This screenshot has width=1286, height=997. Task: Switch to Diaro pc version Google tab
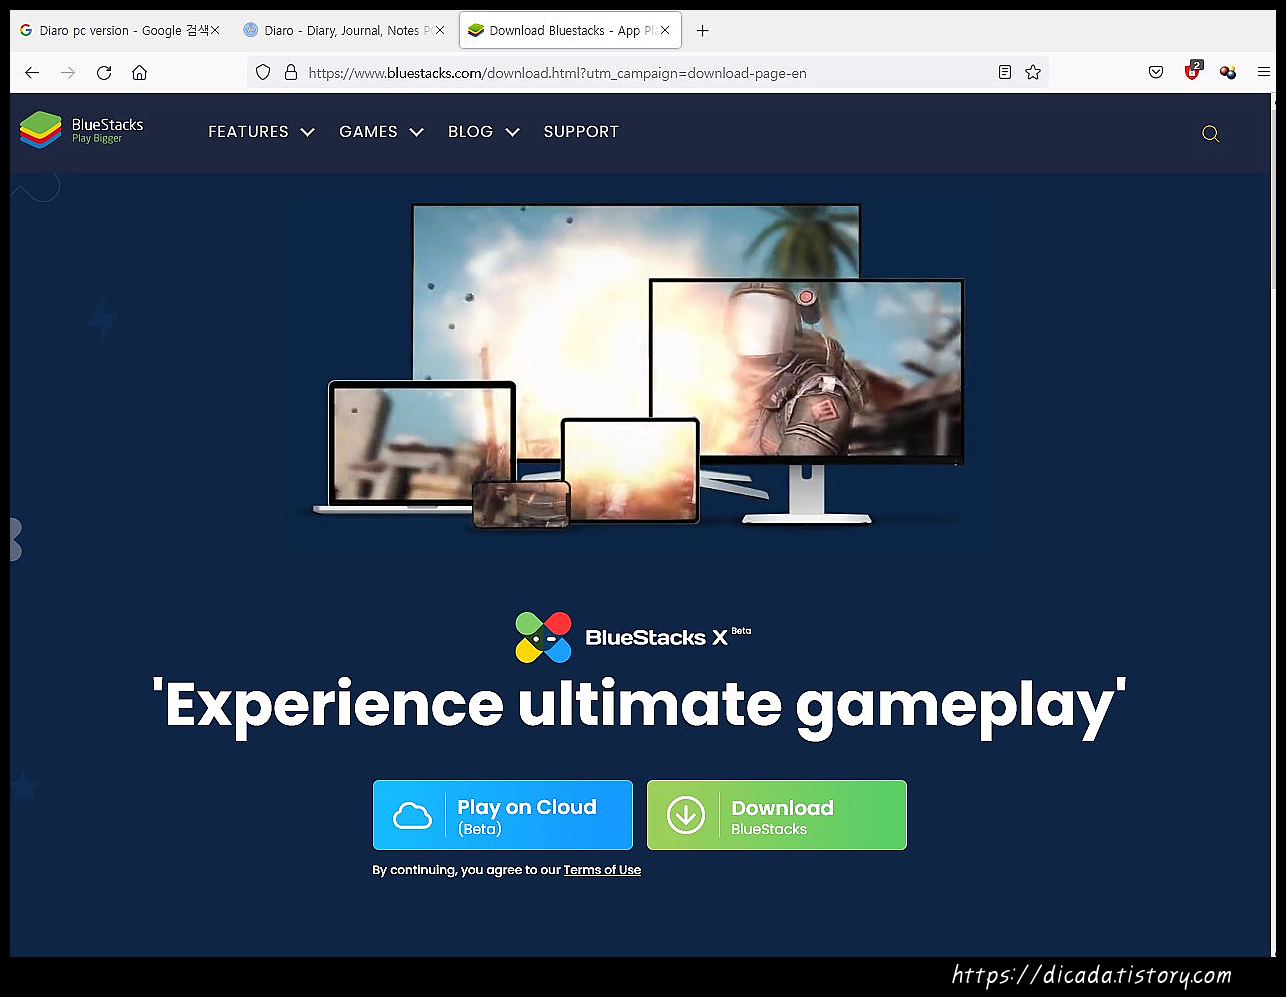click(120, 30)
